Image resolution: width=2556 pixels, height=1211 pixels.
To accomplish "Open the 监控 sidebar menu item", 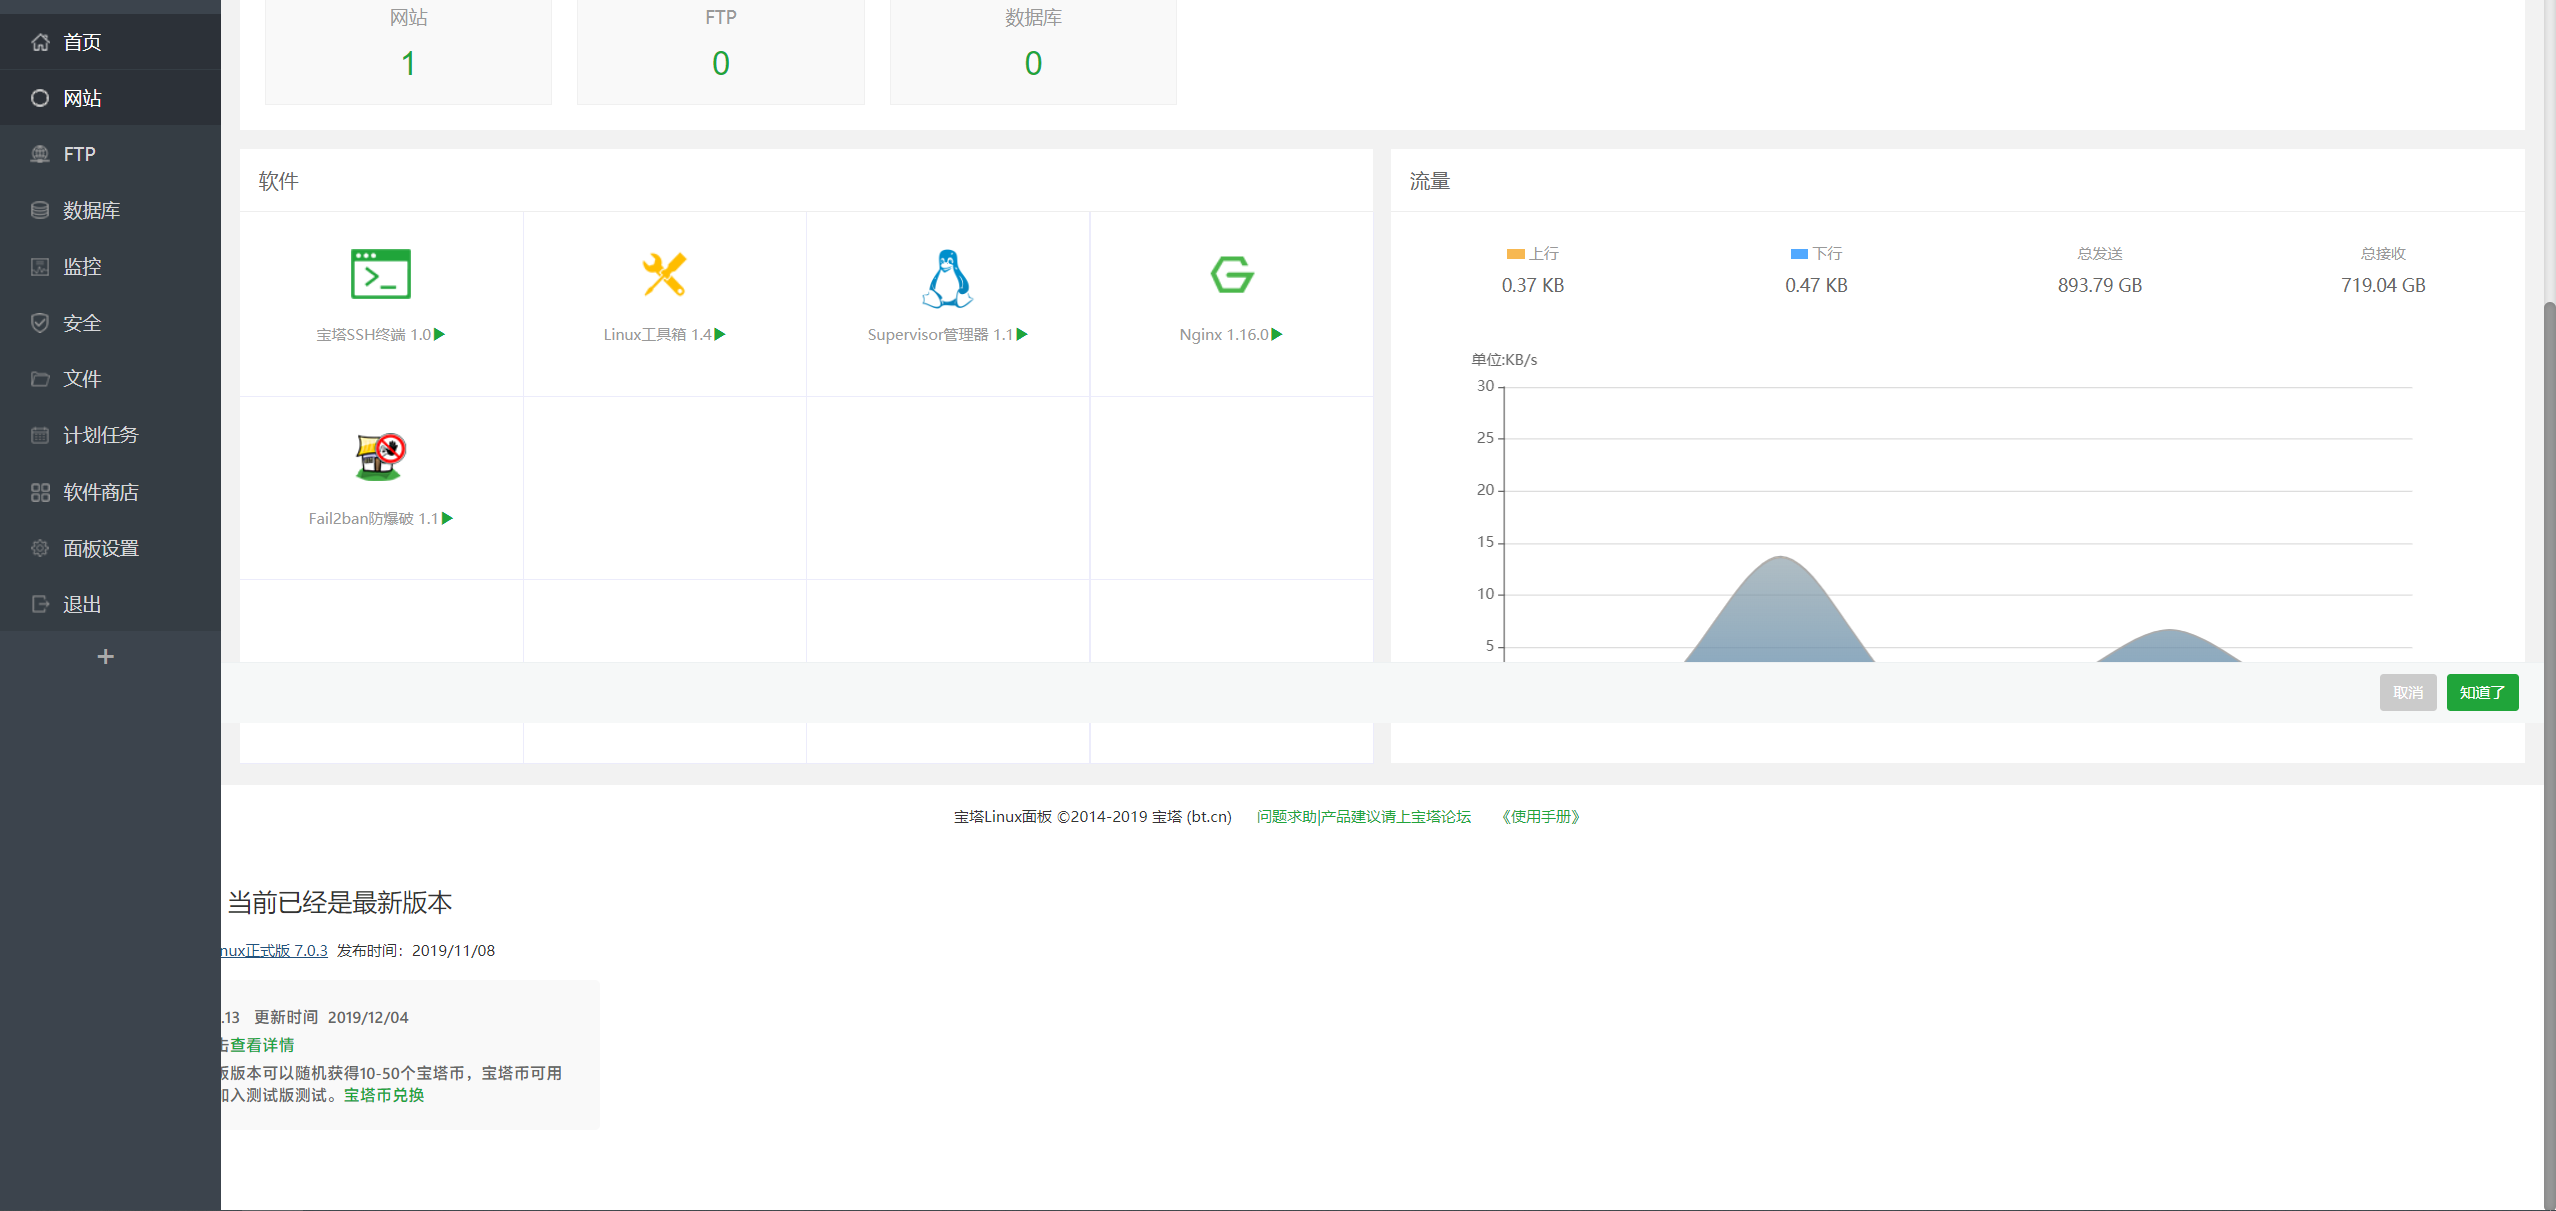I will (x=110, y=267).
